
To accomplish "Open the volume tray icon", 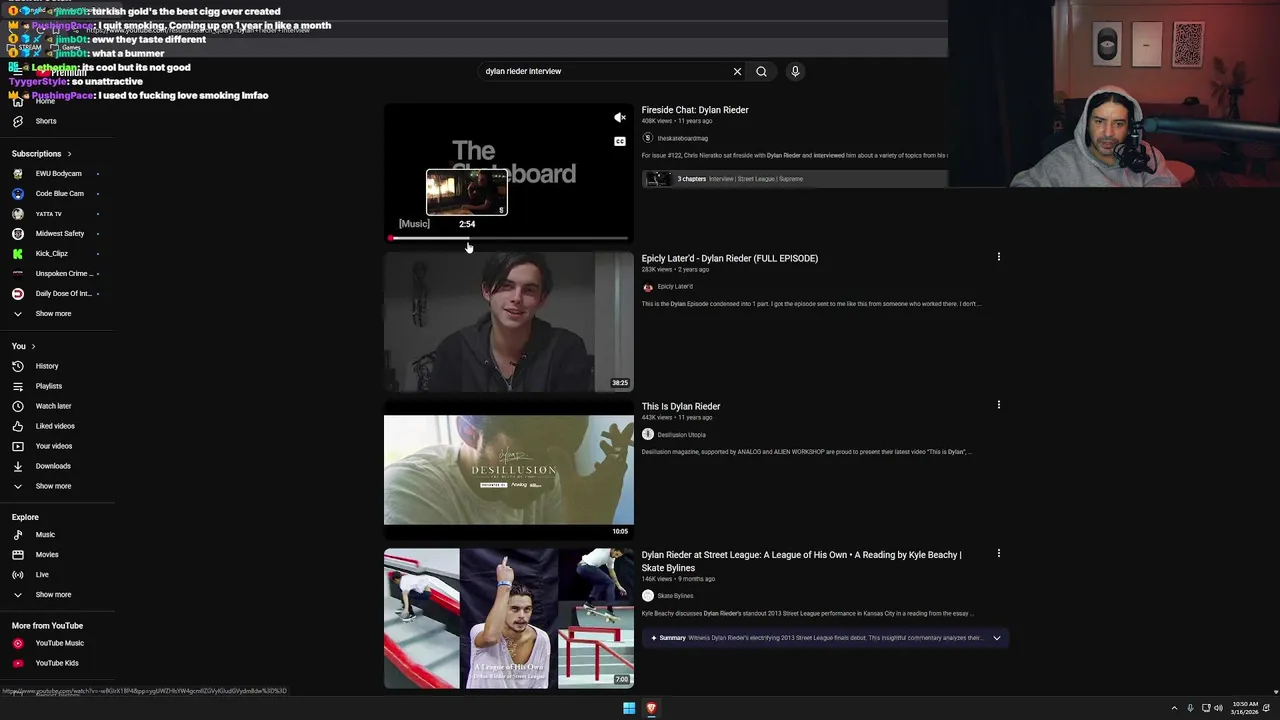I will tap(1218, 708).
